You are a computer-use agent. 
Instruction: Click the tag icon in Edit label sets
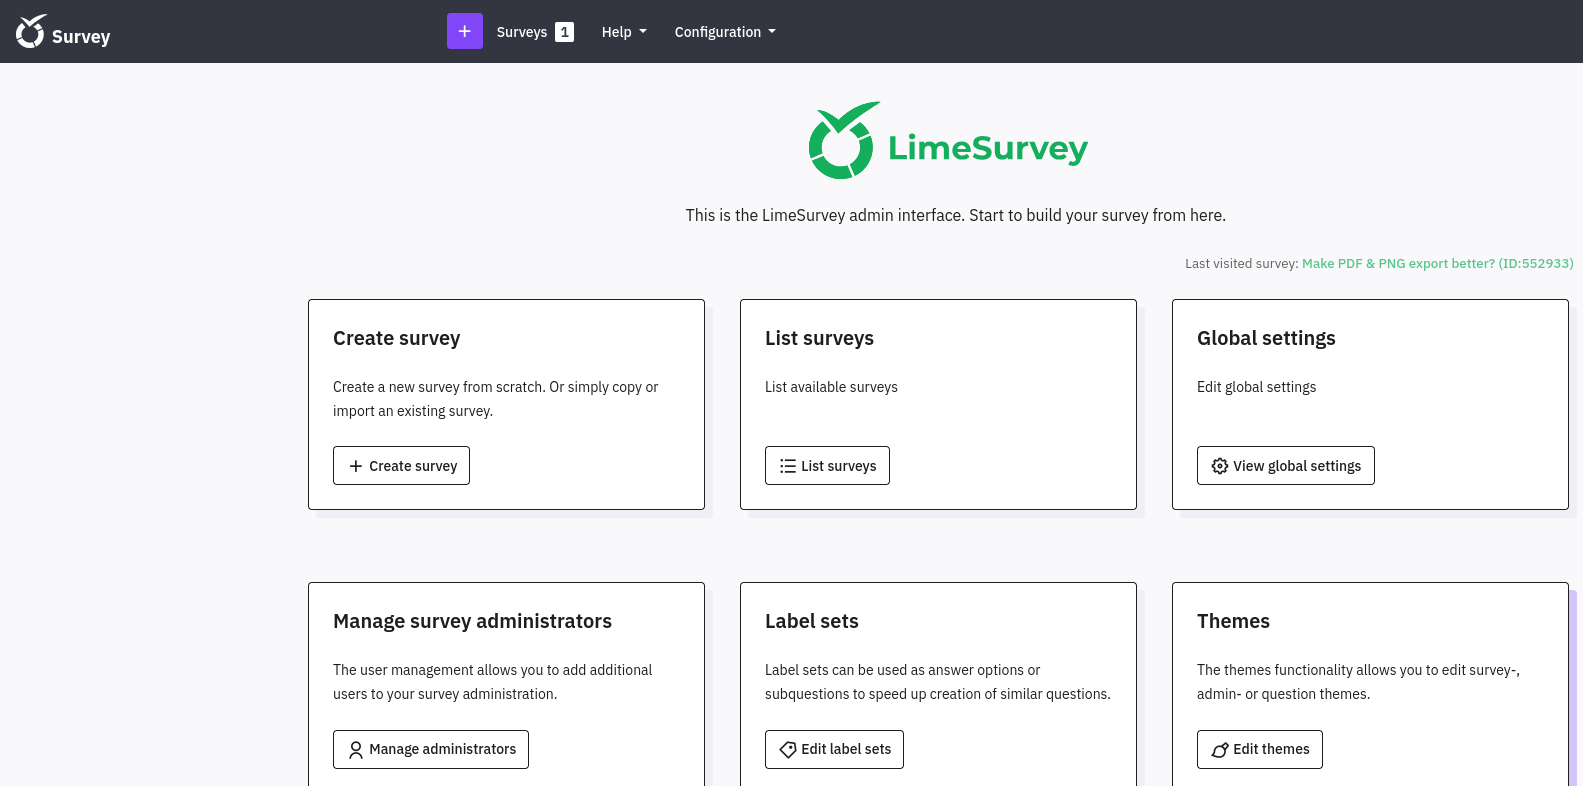click(787, 750)
